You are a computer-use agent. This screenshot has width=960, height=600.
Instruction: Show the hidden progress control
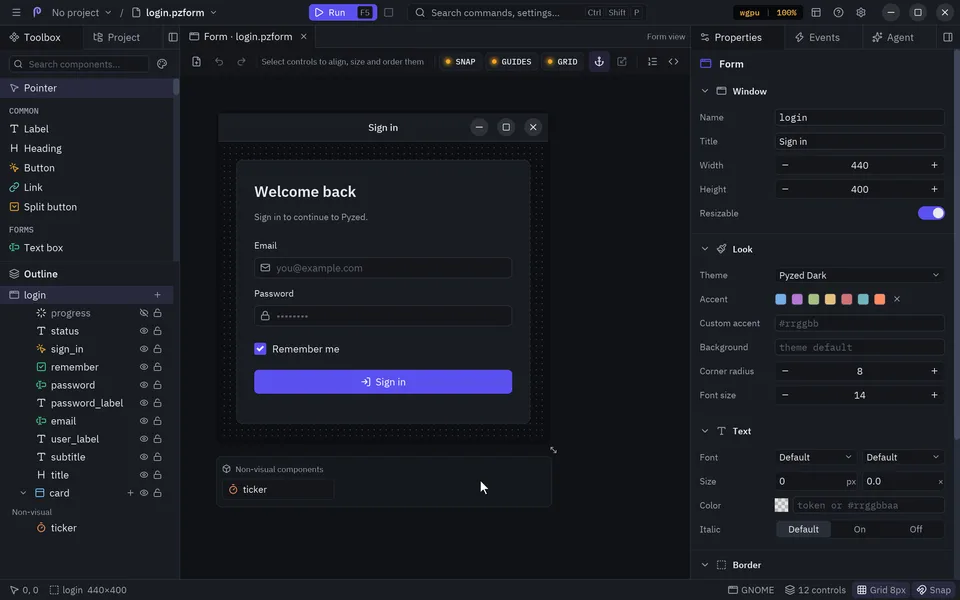pyautogui.click(x=144, y=313)
